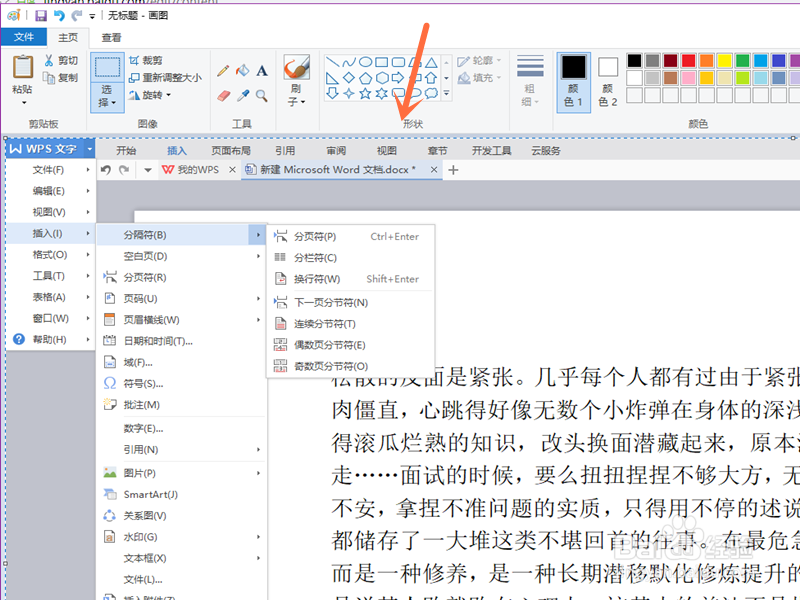Select 分页符(P) from the breaks submenu
This screenshot has width=800, height=600.
click(315, 235)
